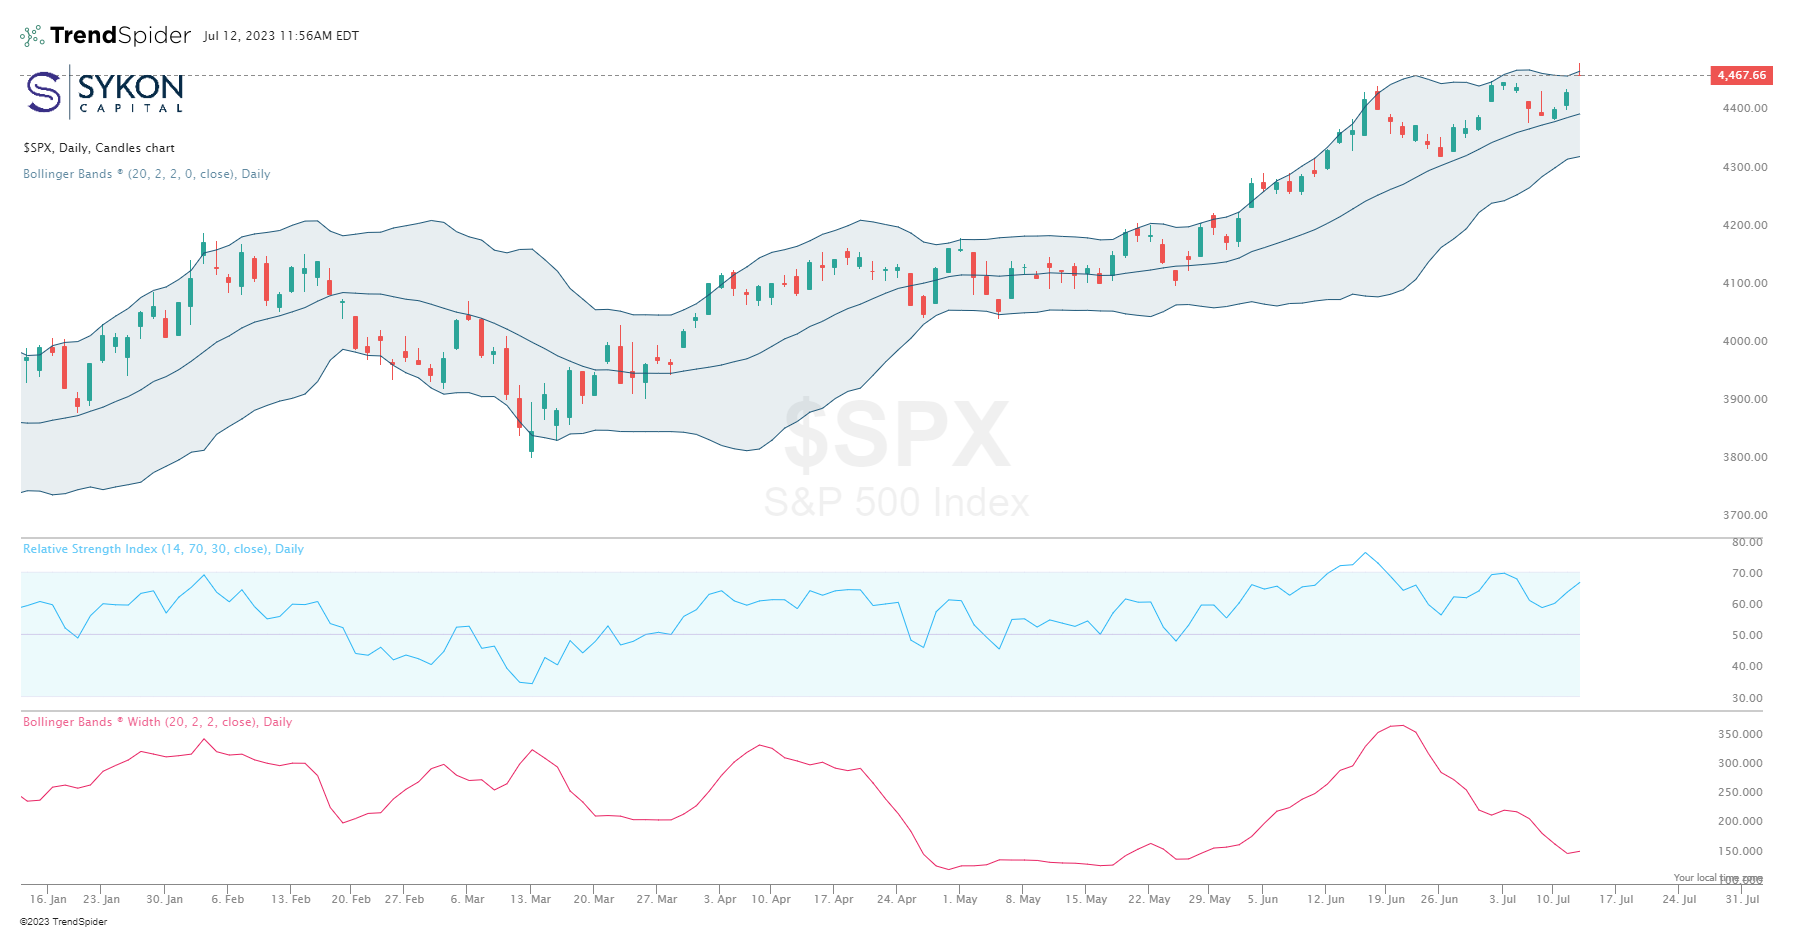Screen dimensions: 1793x931
Task: Click the TrendSpider brand name text
Action: tap(120, 35)
